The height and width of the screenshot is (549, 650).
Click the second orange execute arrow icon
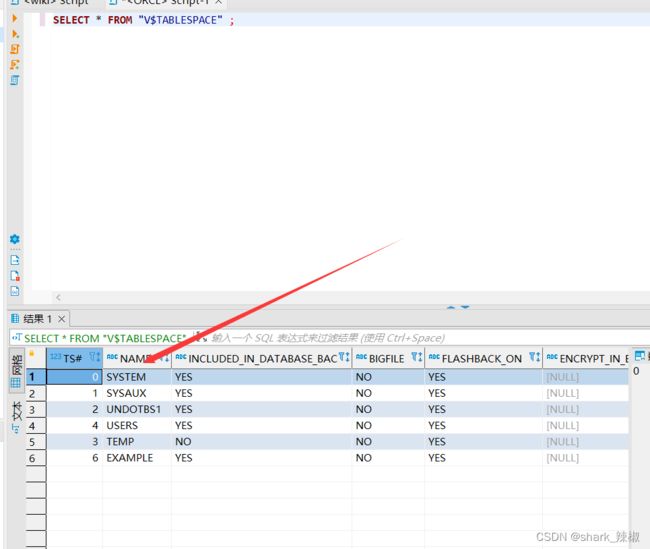15,34
